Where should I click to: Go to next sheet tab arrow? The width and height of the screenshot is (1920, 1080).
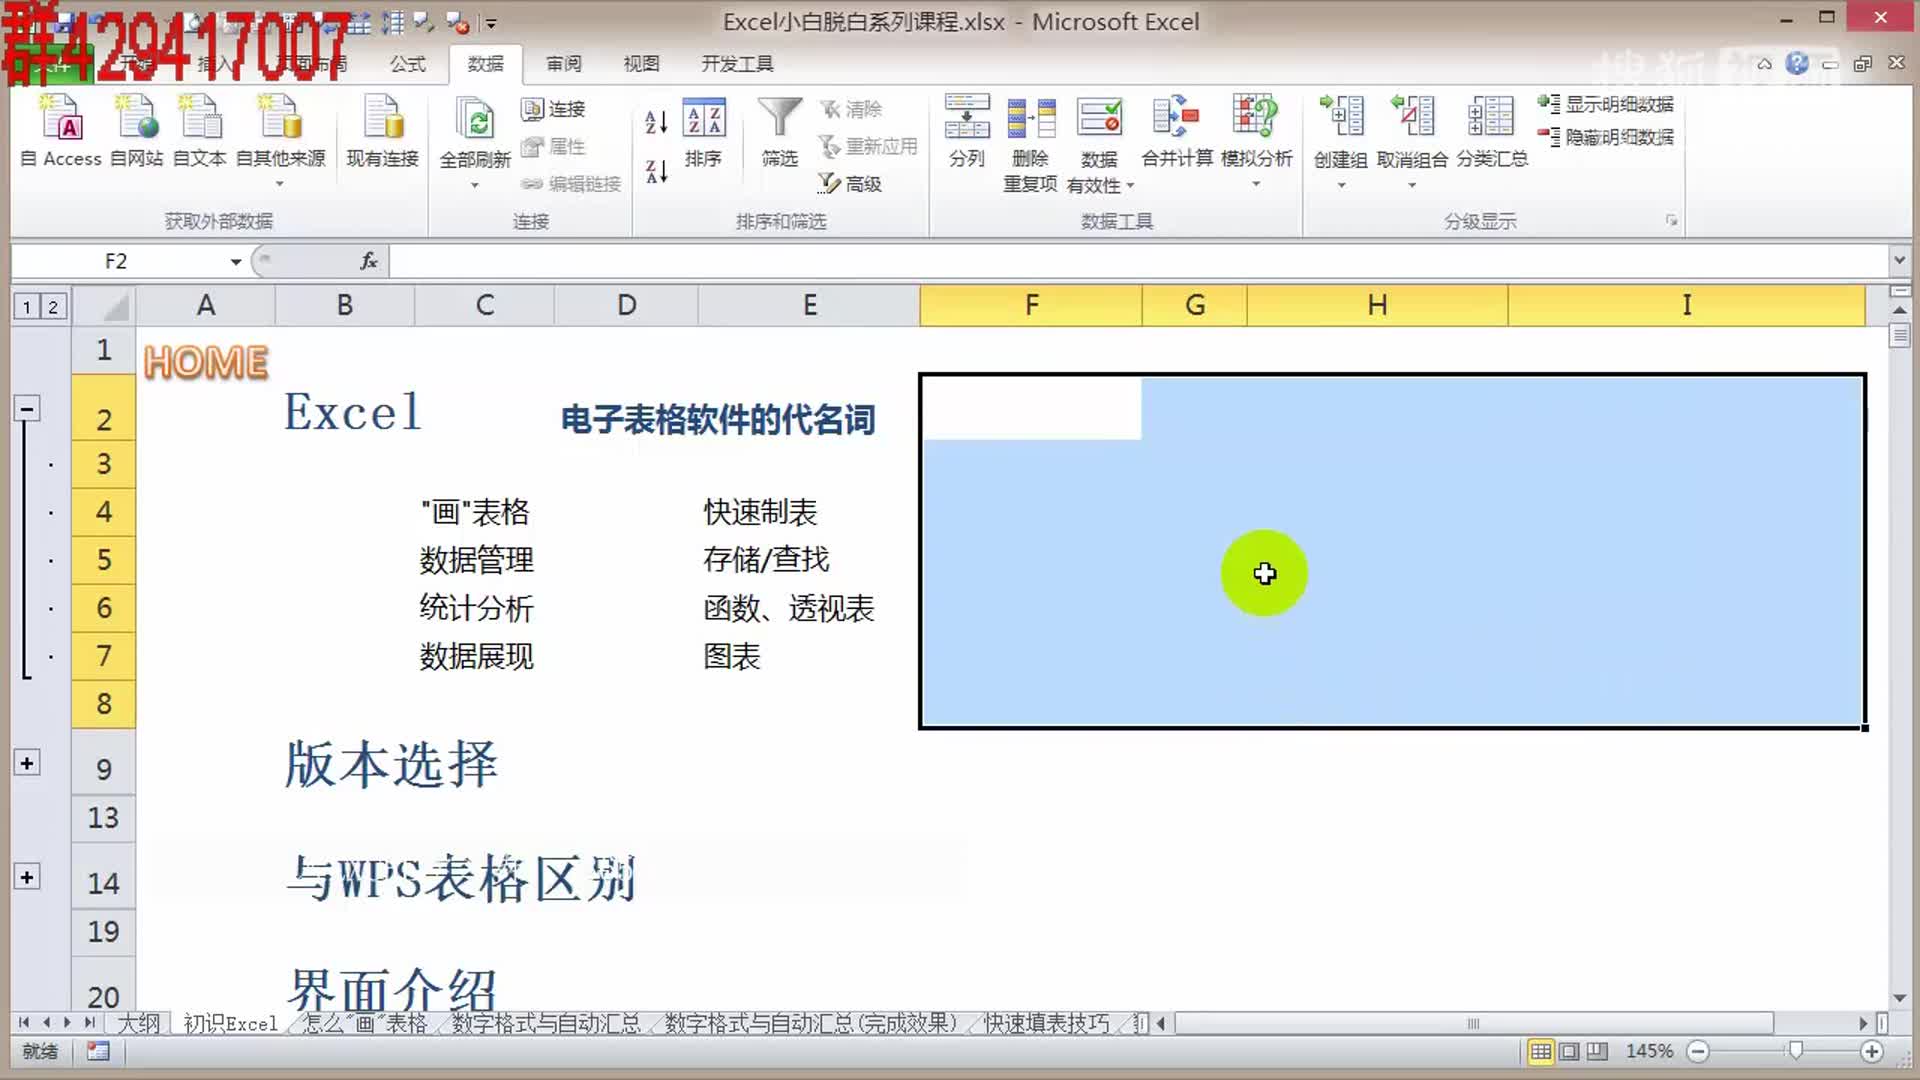tap(67, 1023)
